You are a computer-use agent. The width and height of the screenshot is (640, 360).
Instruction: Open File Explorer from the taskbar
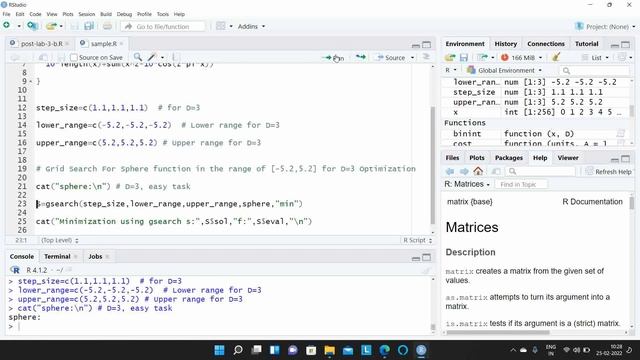tap(329, 350)
